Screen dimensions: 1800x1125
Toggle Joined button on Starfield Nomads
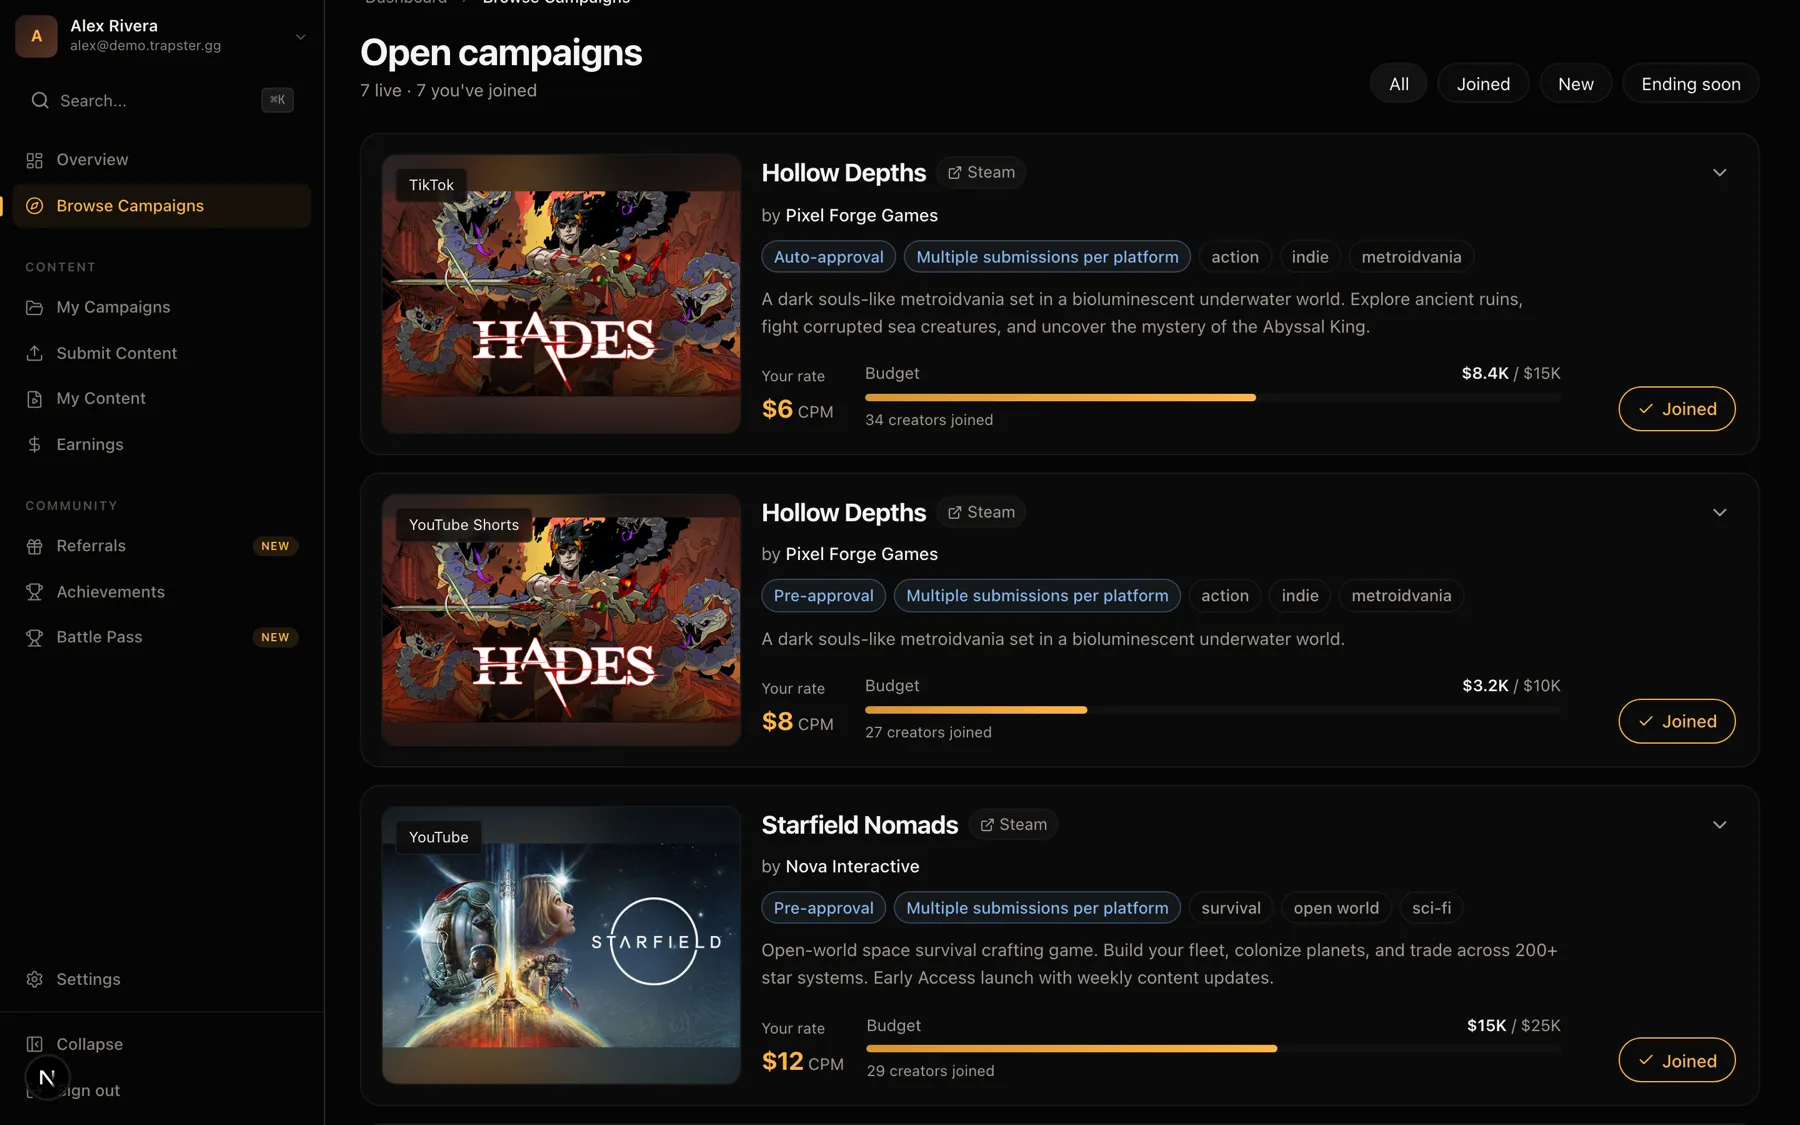click(x=1676, y=1060)
